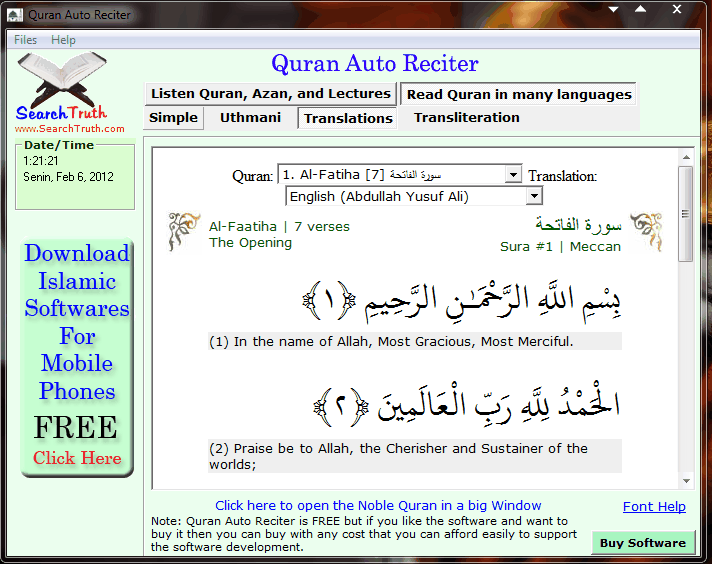Click the Quran Auto Reciter blue title
Viewport: 712px width, 564px height.
[375, 64]
